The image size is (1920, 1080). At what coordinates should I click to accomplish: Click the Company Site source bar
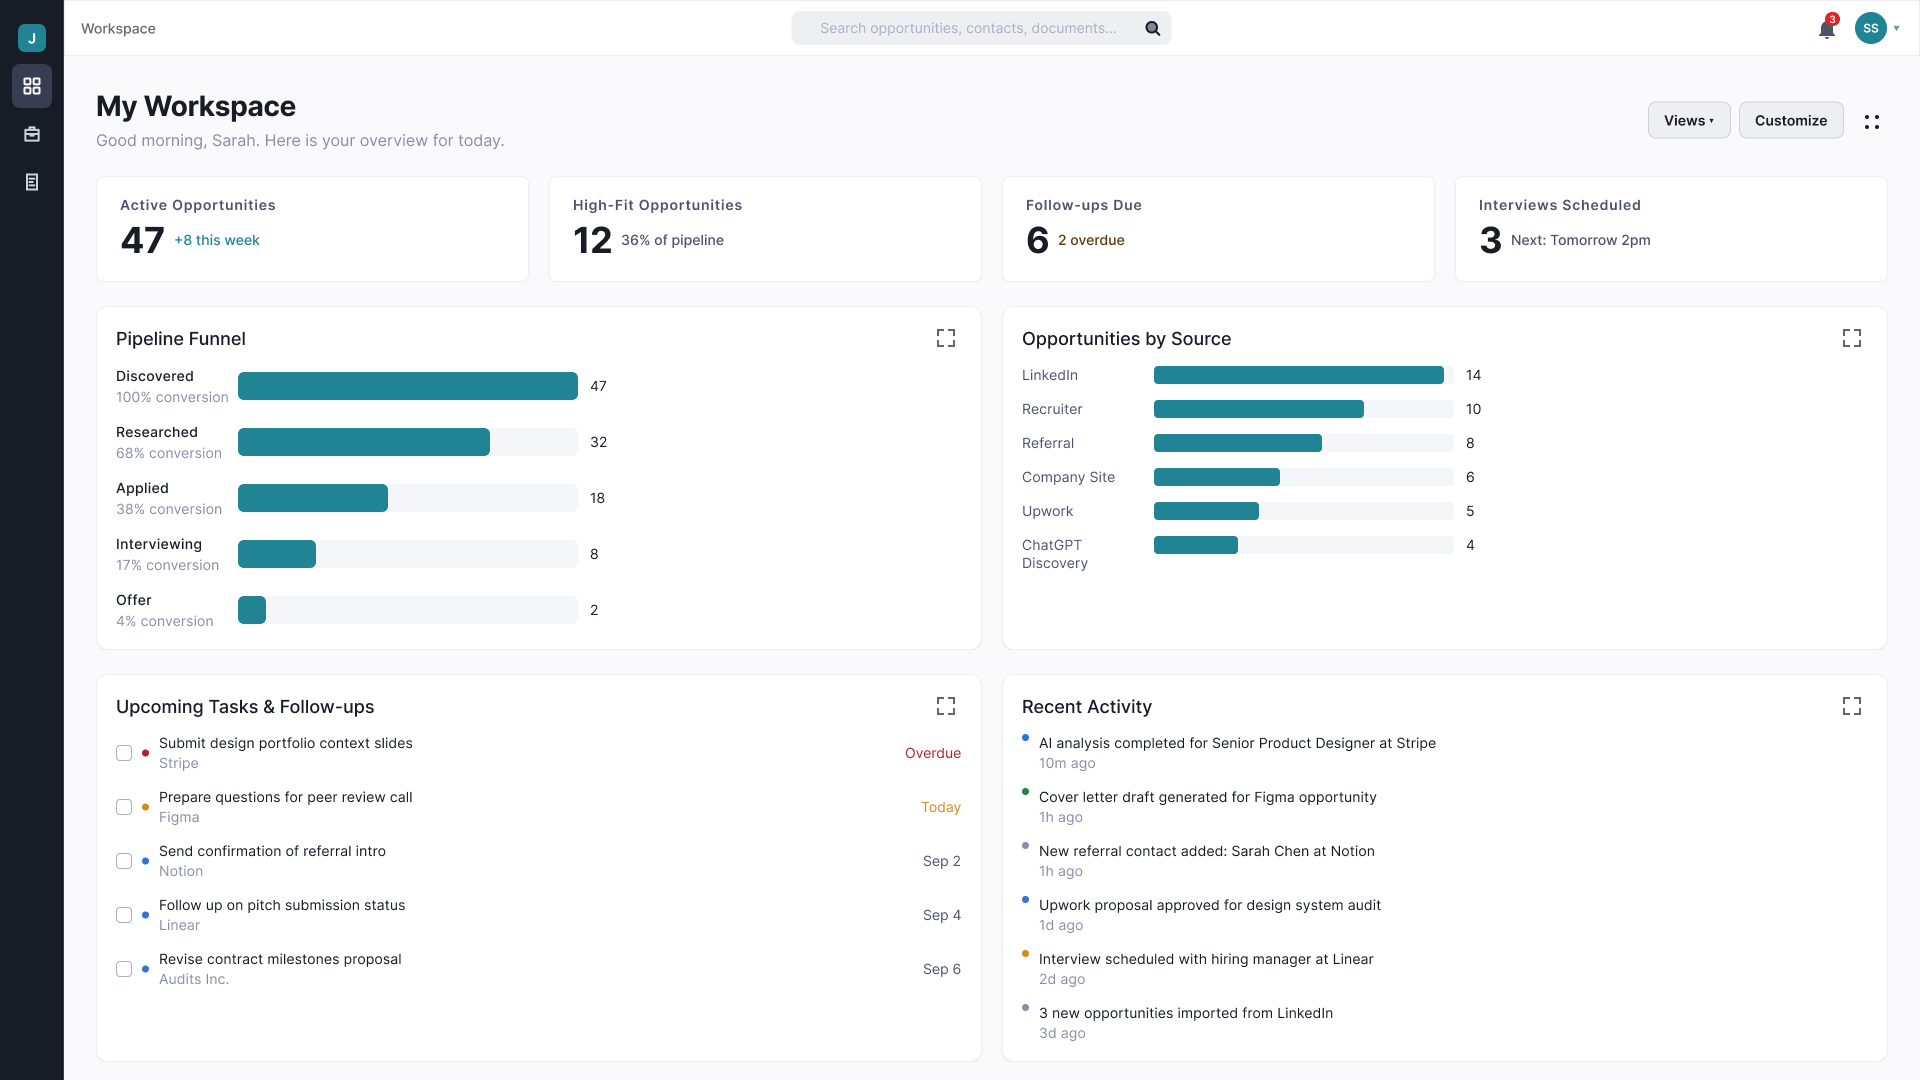[x=1217, y=477]
